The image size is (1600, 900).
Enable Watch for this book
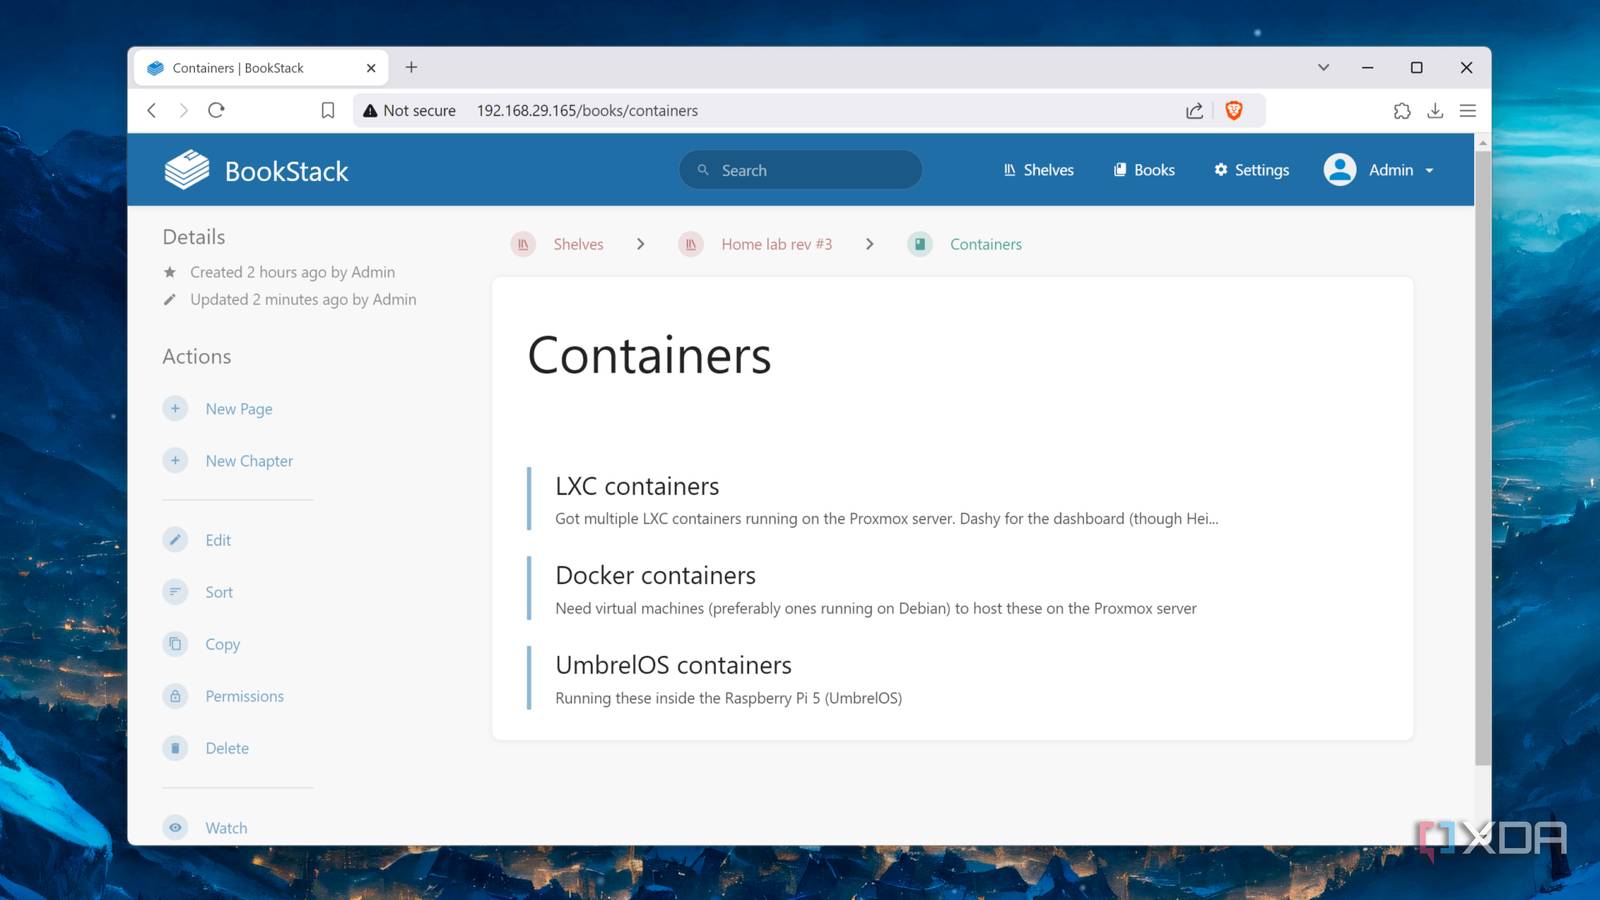175,827
